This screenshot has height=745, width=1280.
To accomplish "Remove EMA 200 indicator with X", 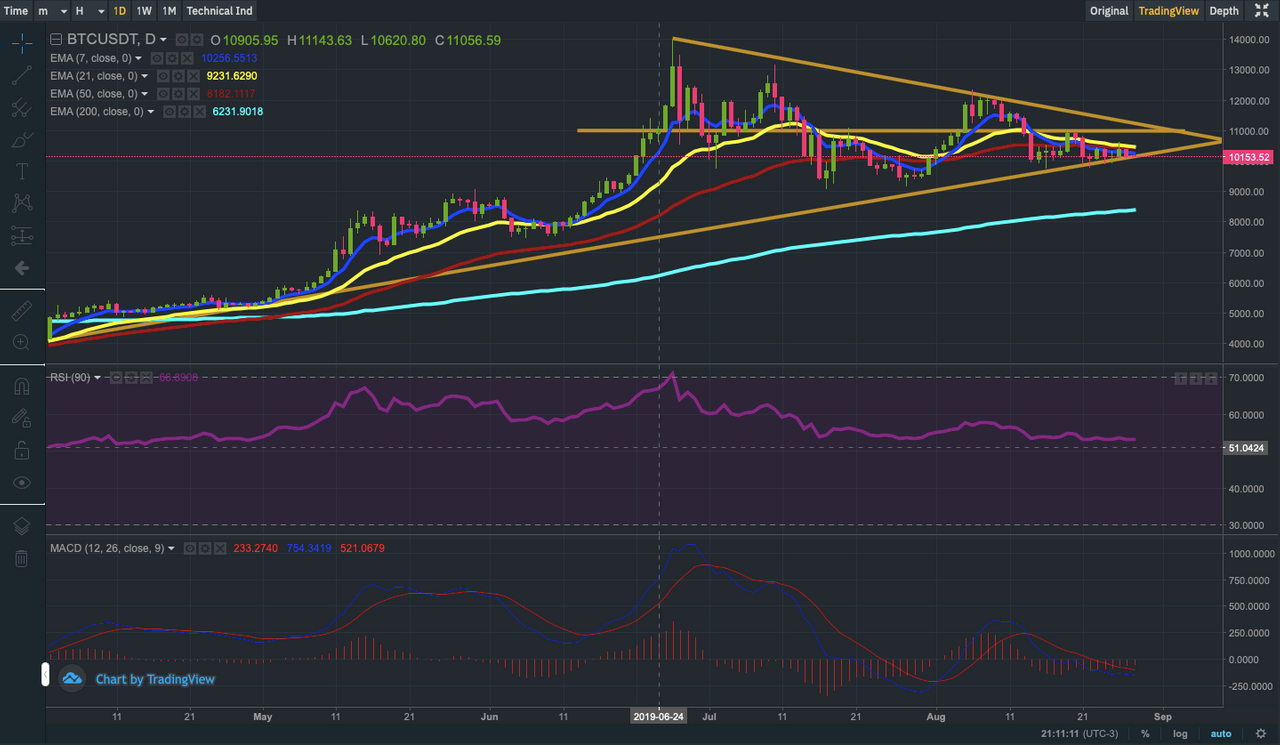I will (x=199, y=112).
